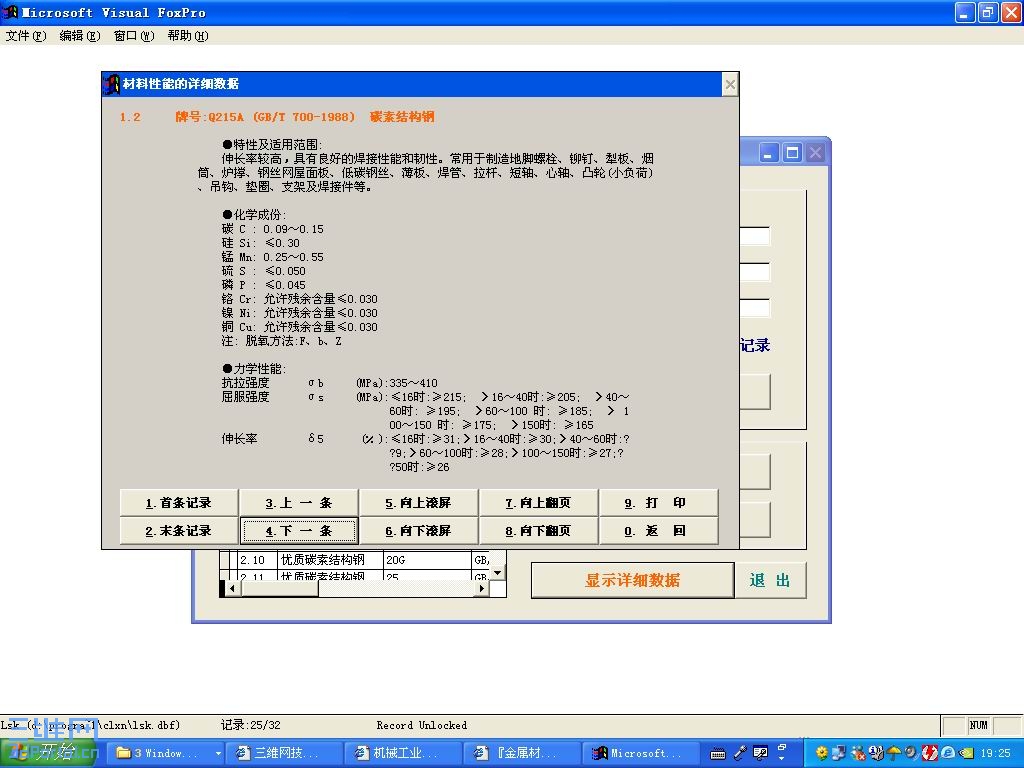Click 退出 button in background window
Viewport: 1024px width, 768px height.
pos(771,580)
